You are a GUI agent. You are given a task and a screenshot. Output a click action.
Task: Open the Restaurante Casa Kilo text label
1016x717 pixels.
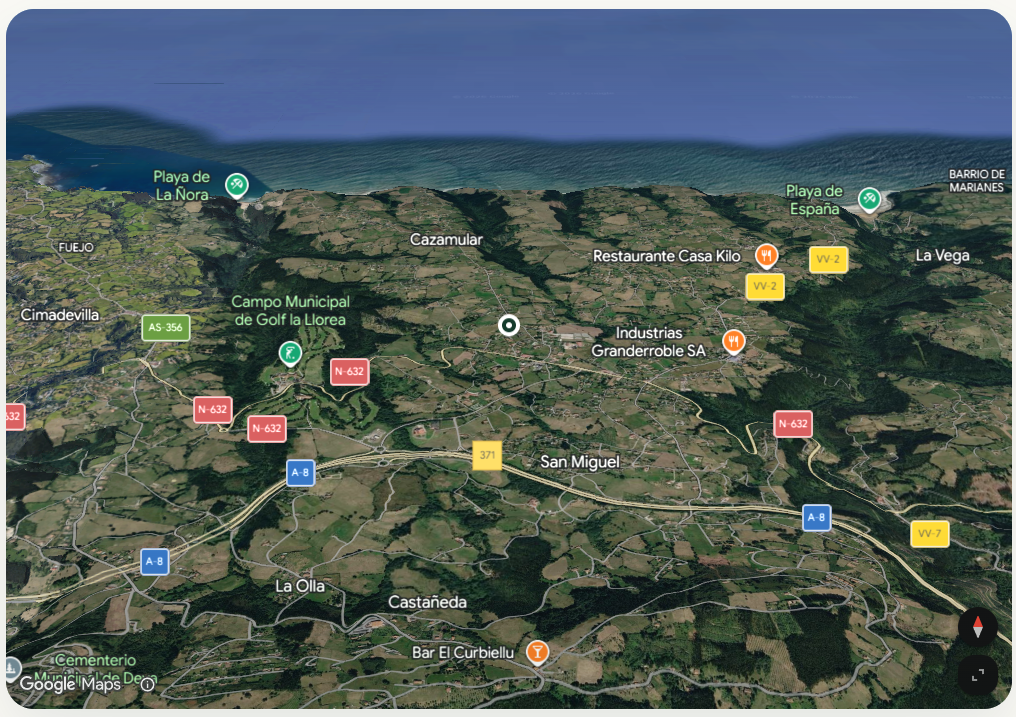(667, 256)
